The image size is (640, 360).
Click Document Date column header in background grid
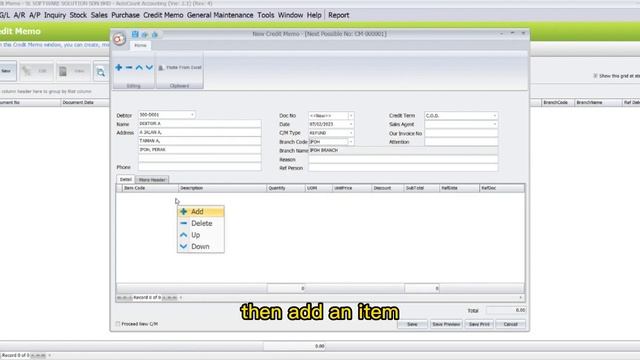pos(85,102)
